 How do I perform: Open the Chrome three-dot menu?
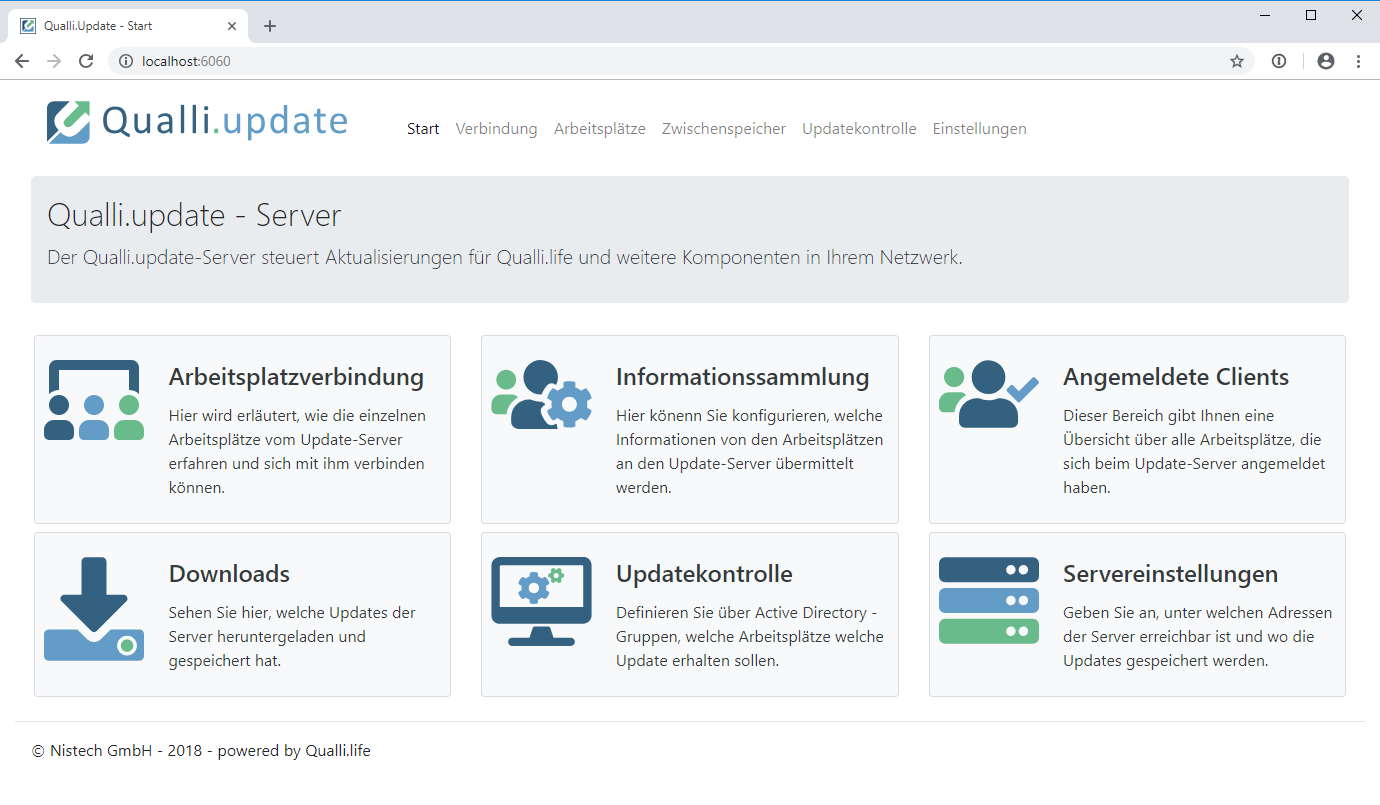pyautogui.click(x=1358, y=61)
